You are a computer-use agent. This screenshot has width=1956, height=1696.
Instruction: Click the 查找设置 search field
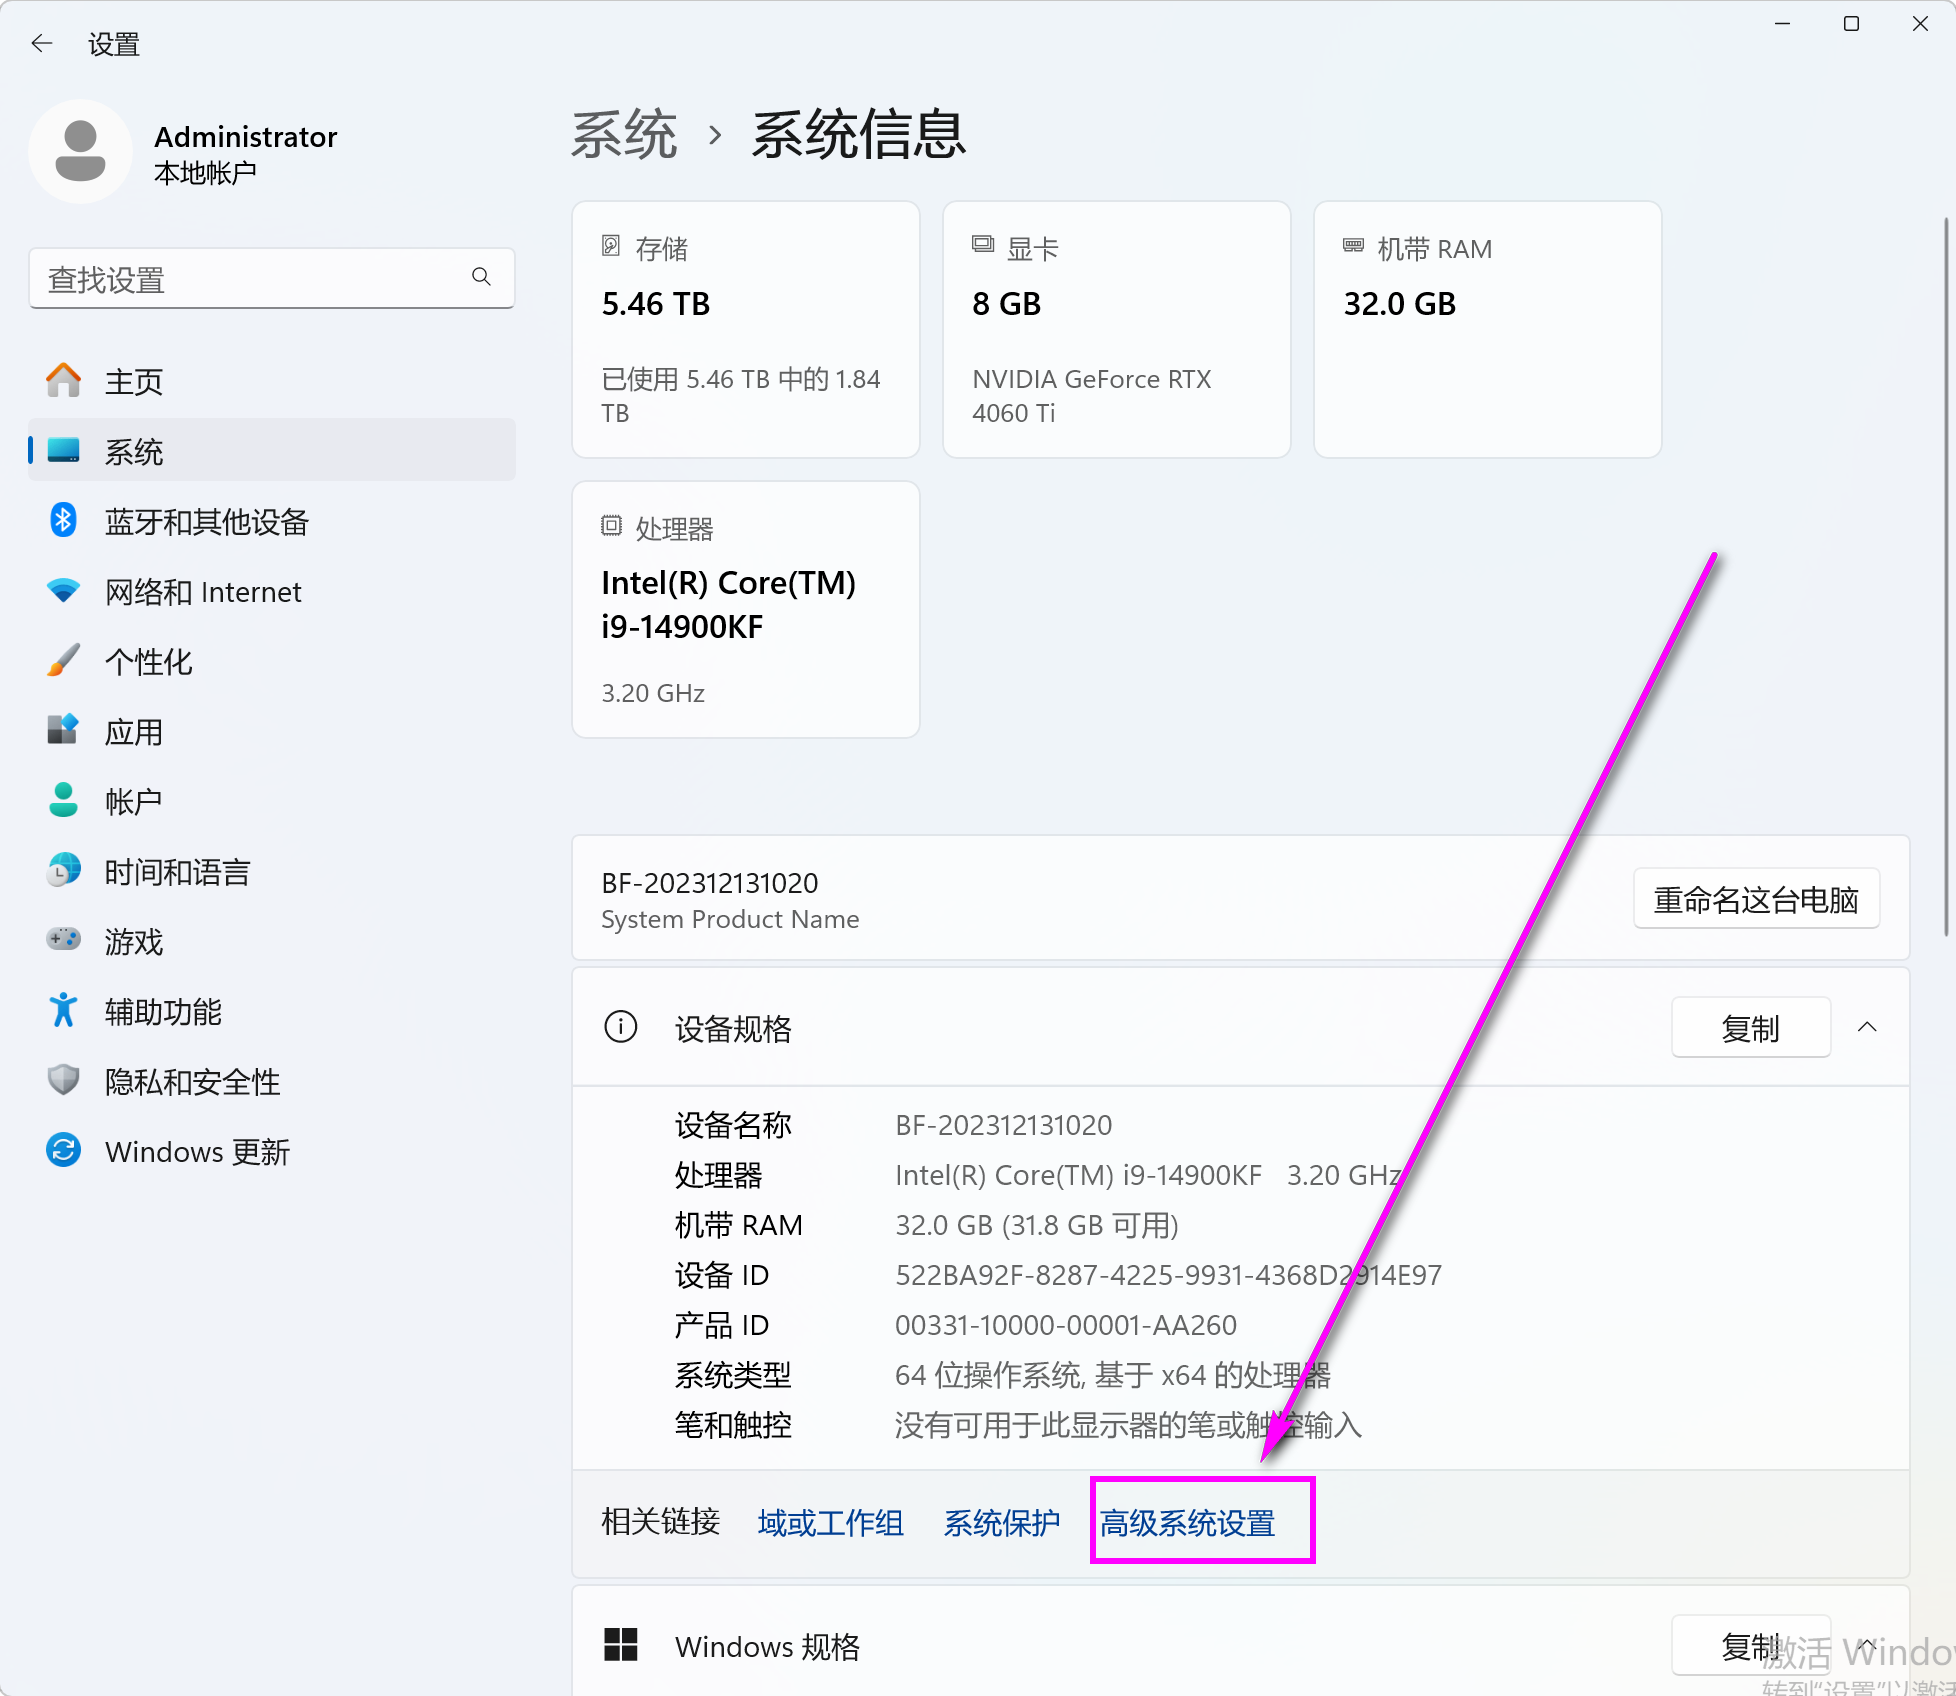[272, 279]
